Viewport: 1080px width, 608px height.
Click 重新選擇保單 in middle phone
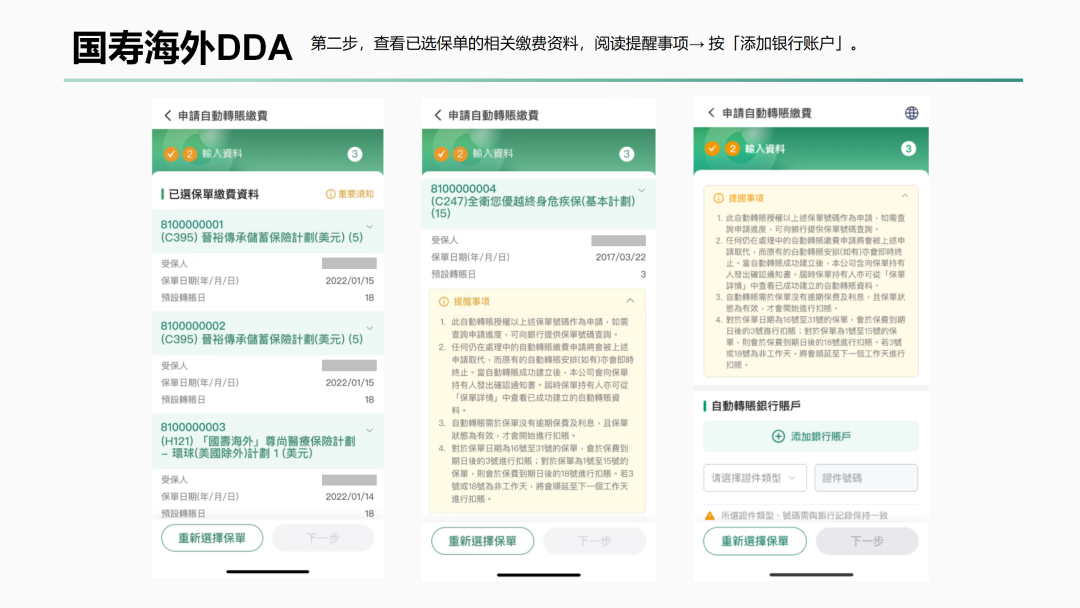coord(483,541)
